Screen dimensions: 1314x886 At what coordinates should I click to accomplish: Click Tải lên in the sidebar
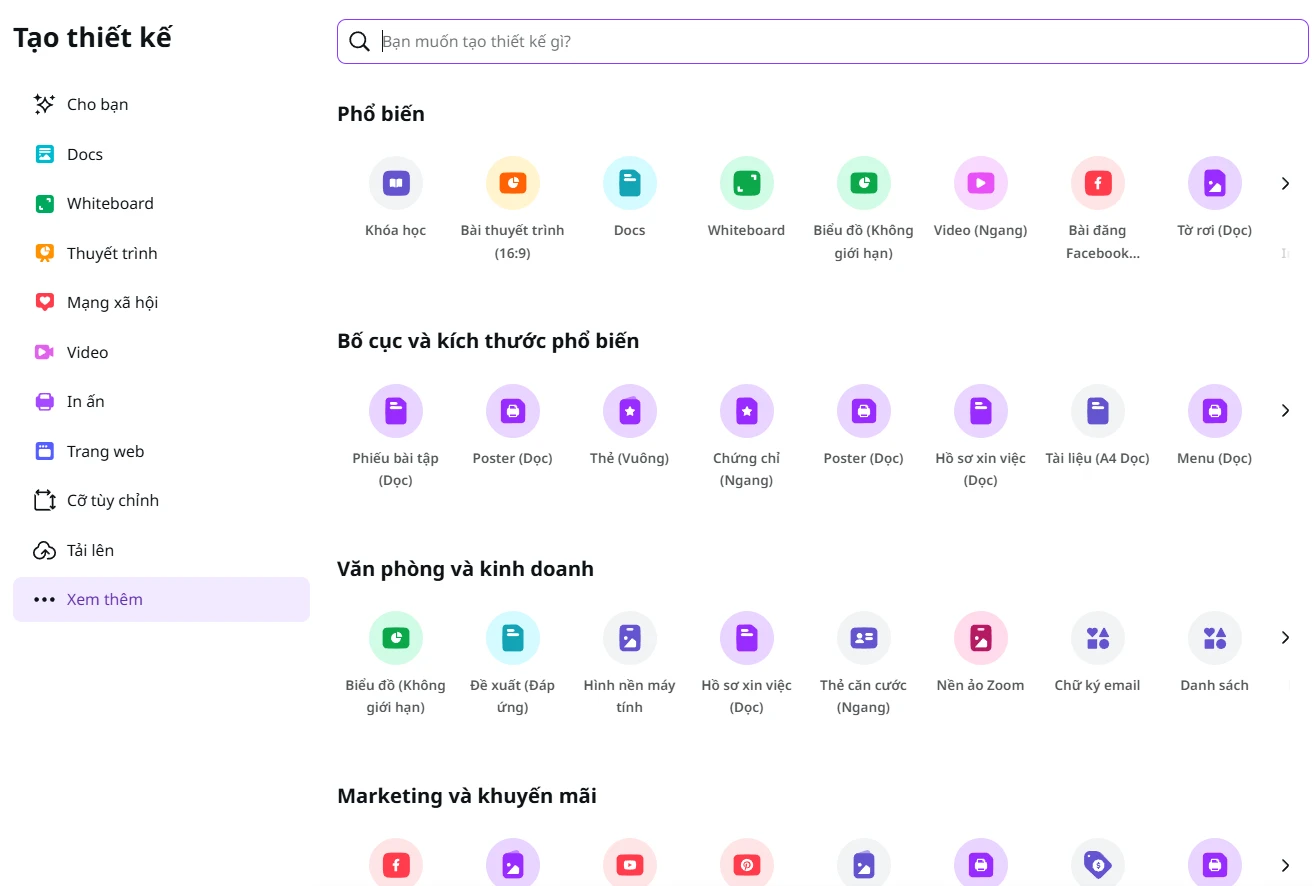161,550
